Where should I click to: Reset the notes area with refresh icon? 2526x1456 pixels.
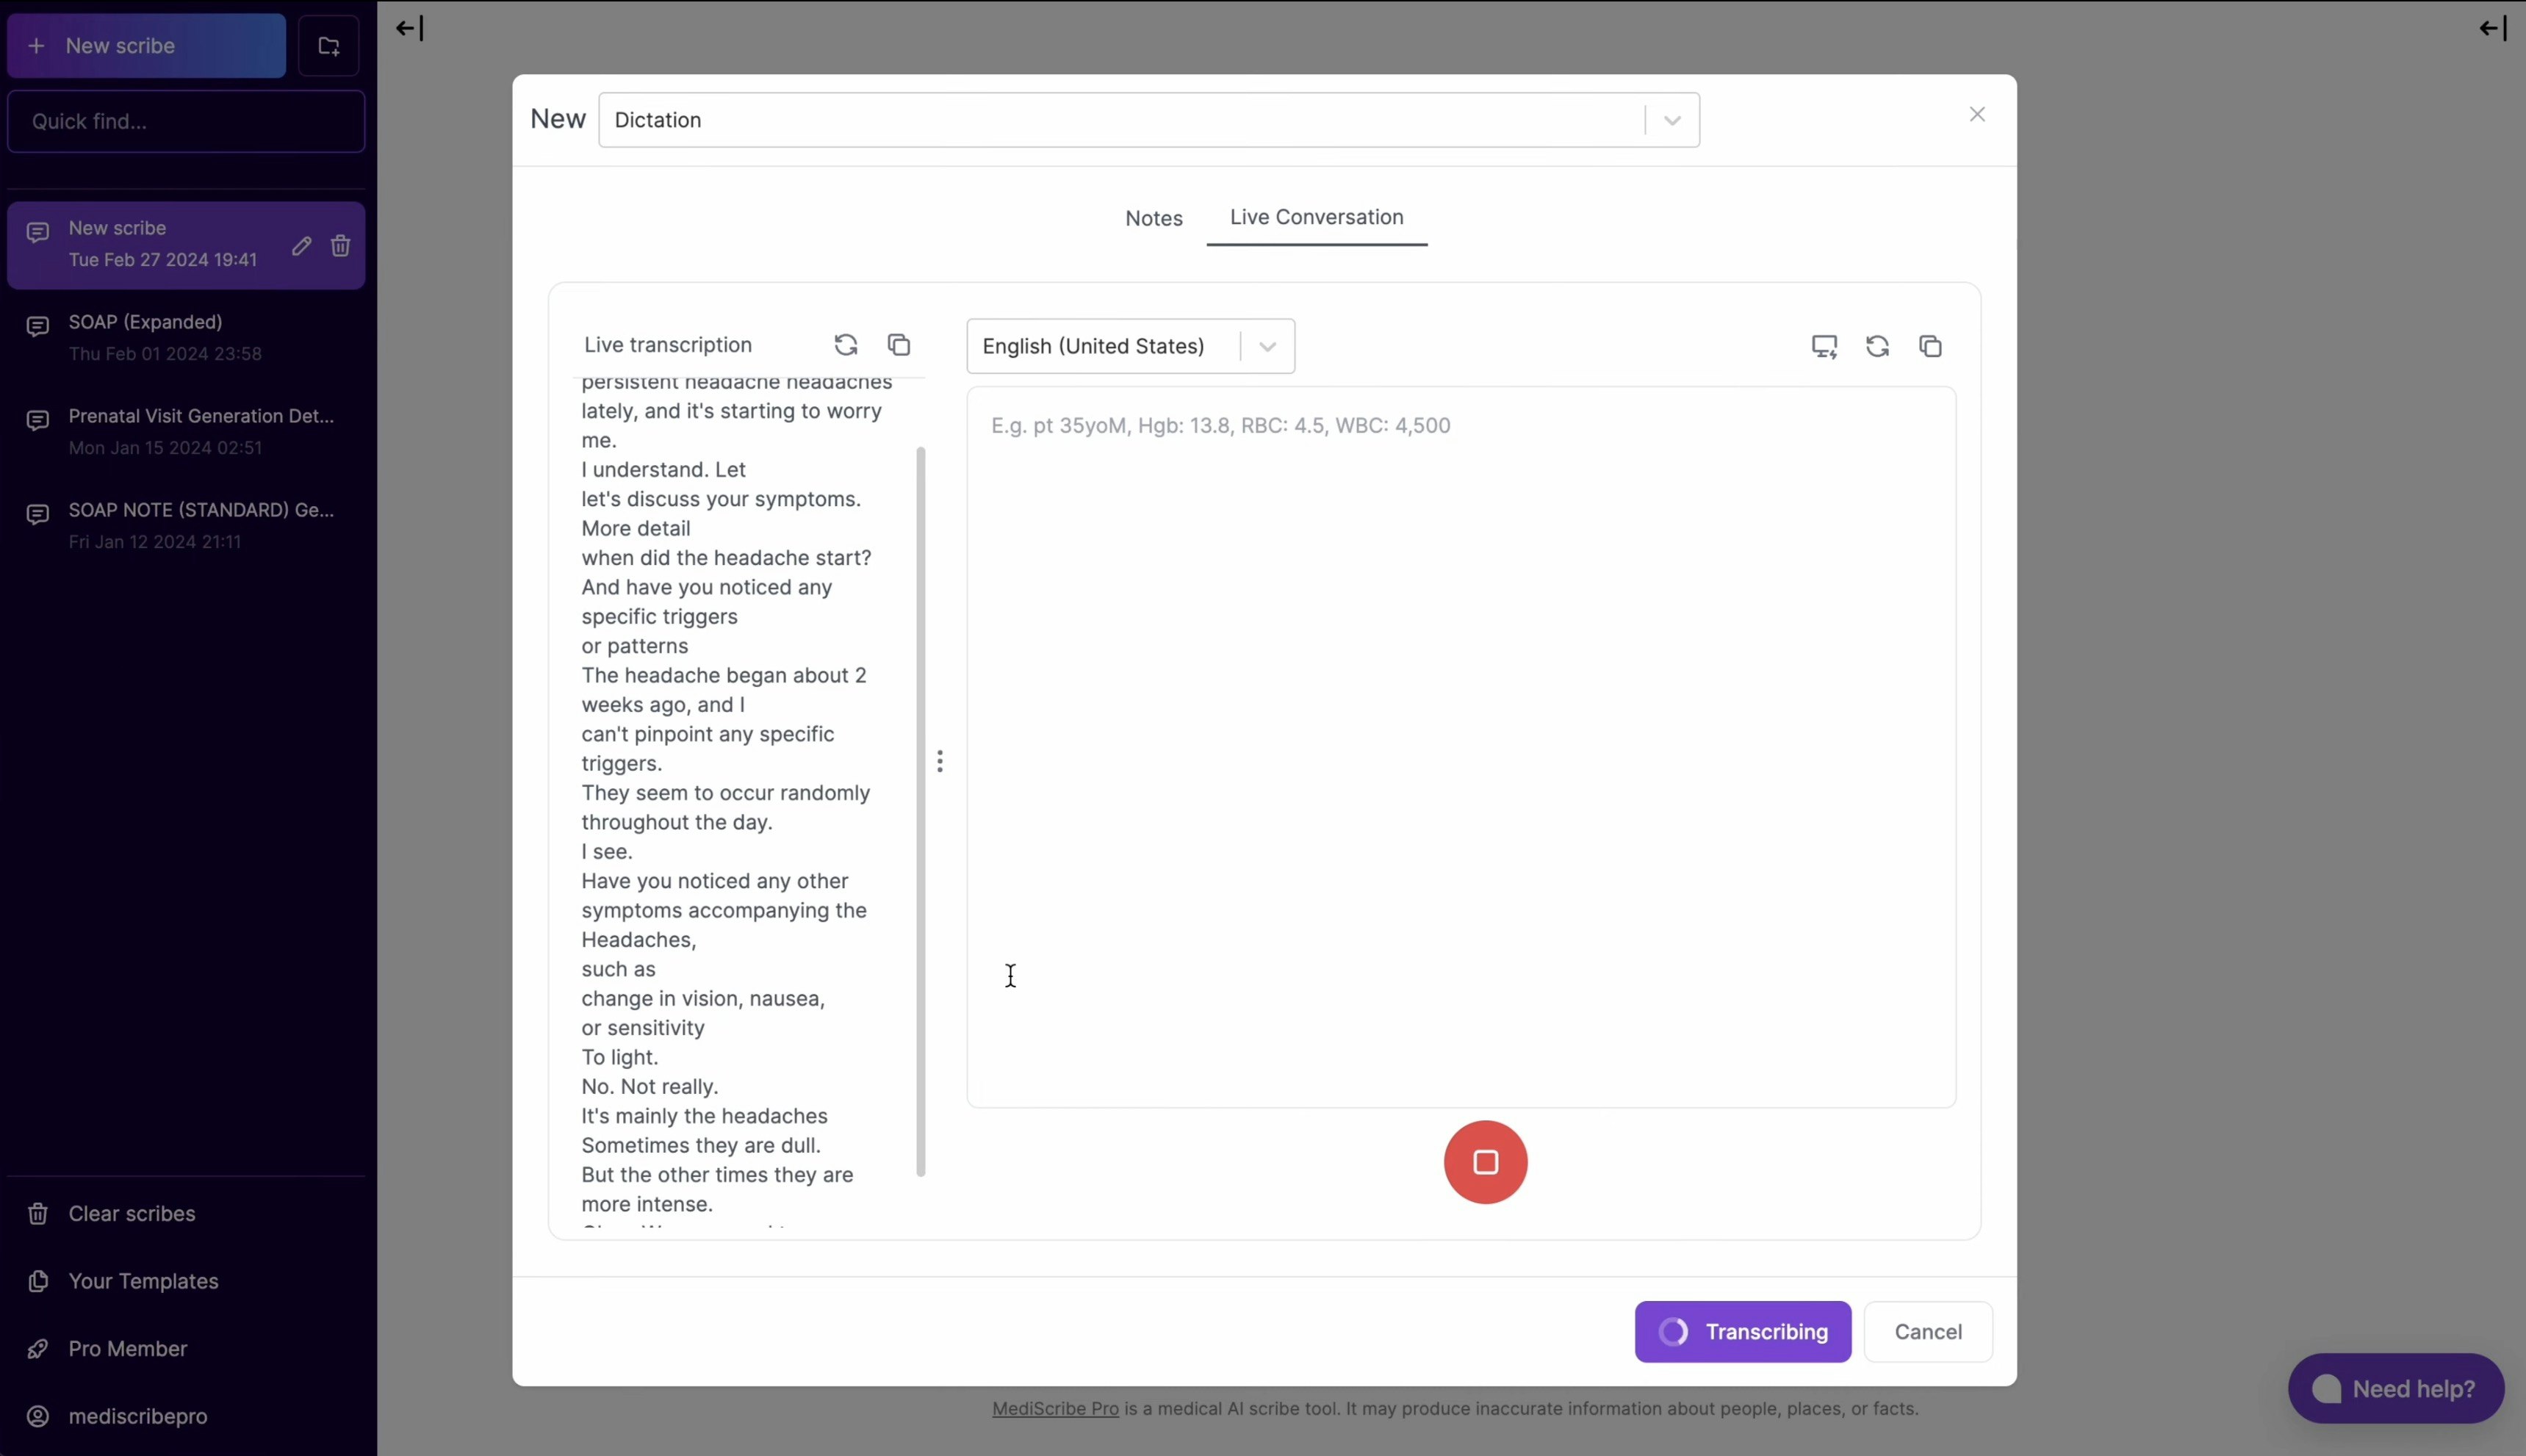(1877, 346)
